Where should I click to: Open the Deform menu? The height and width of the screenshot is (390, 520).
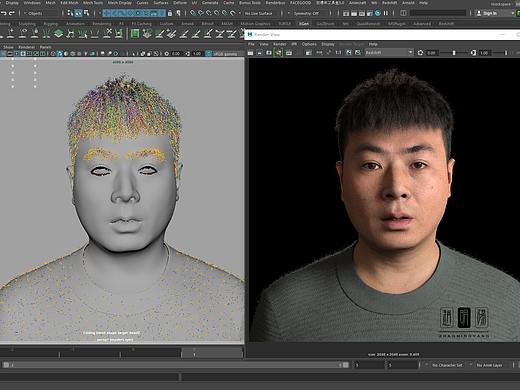coord(180,3)
